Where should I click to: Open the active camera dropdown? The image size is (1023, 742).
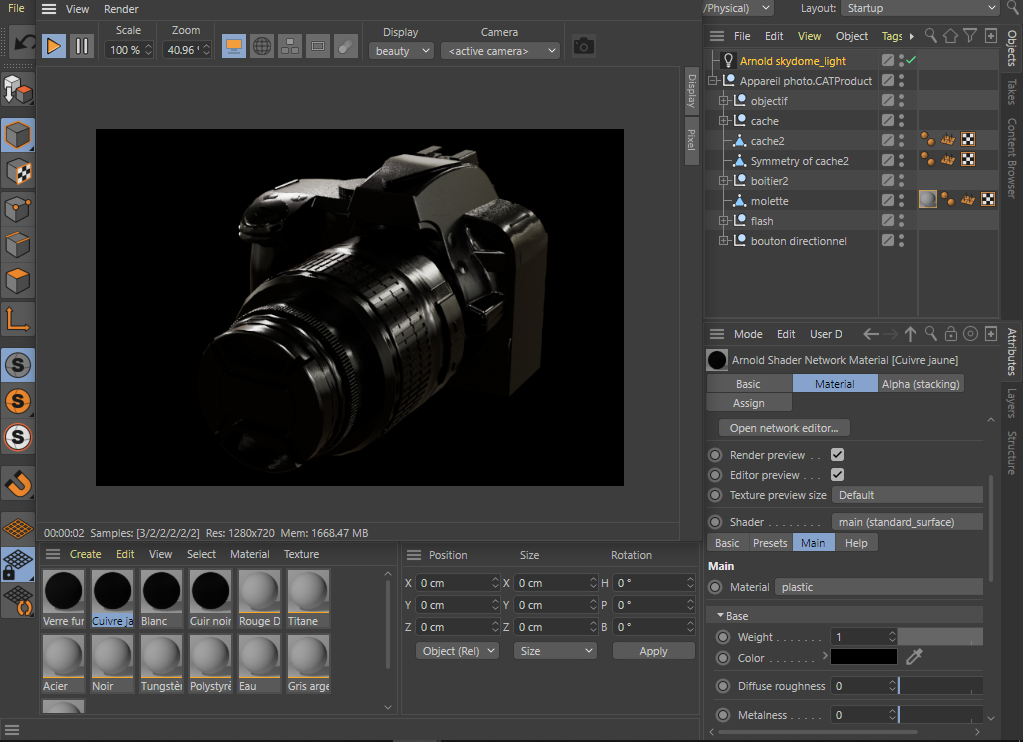click(x=500, y=50)
